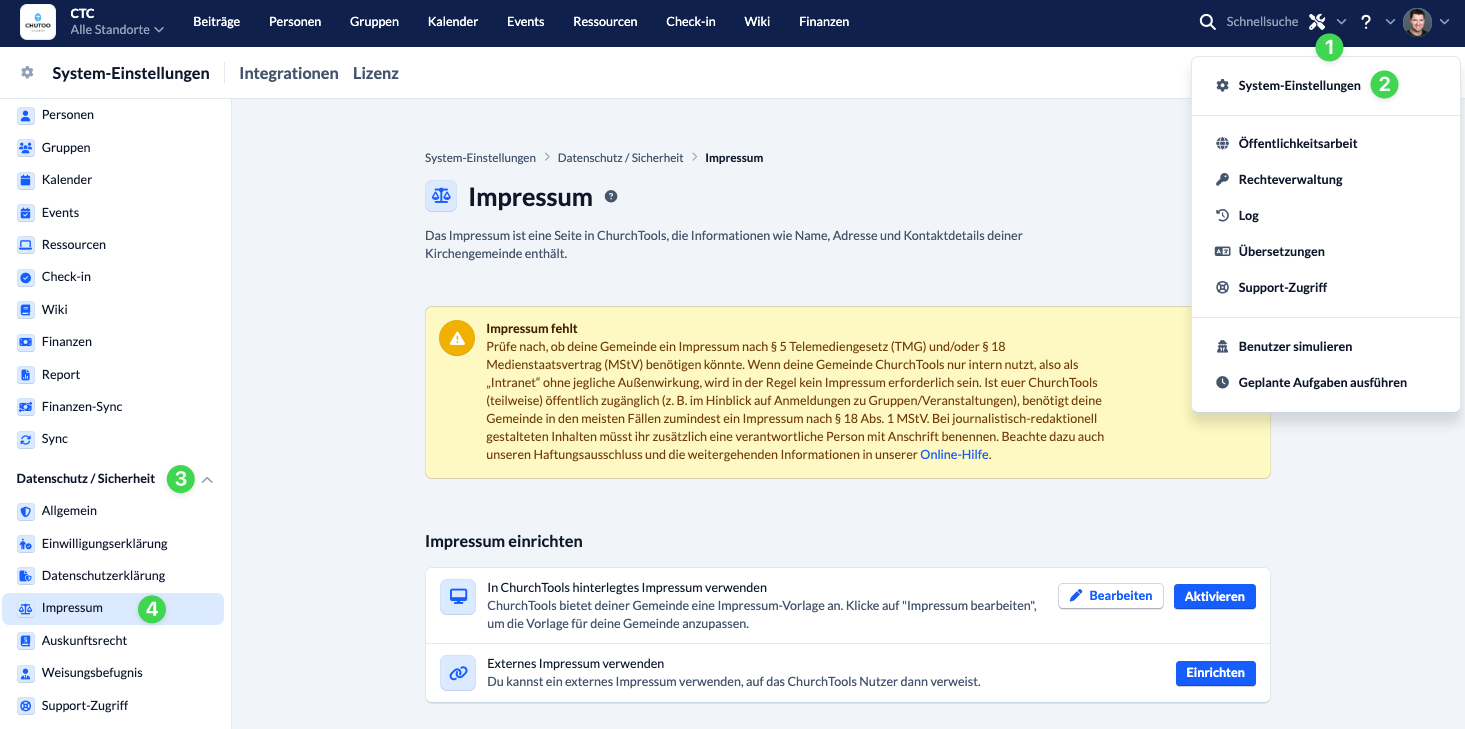Open Ressourcen in the top navigation
Image resolution: width=1465 pixels, height=729 pixels.
pos(605,22)
